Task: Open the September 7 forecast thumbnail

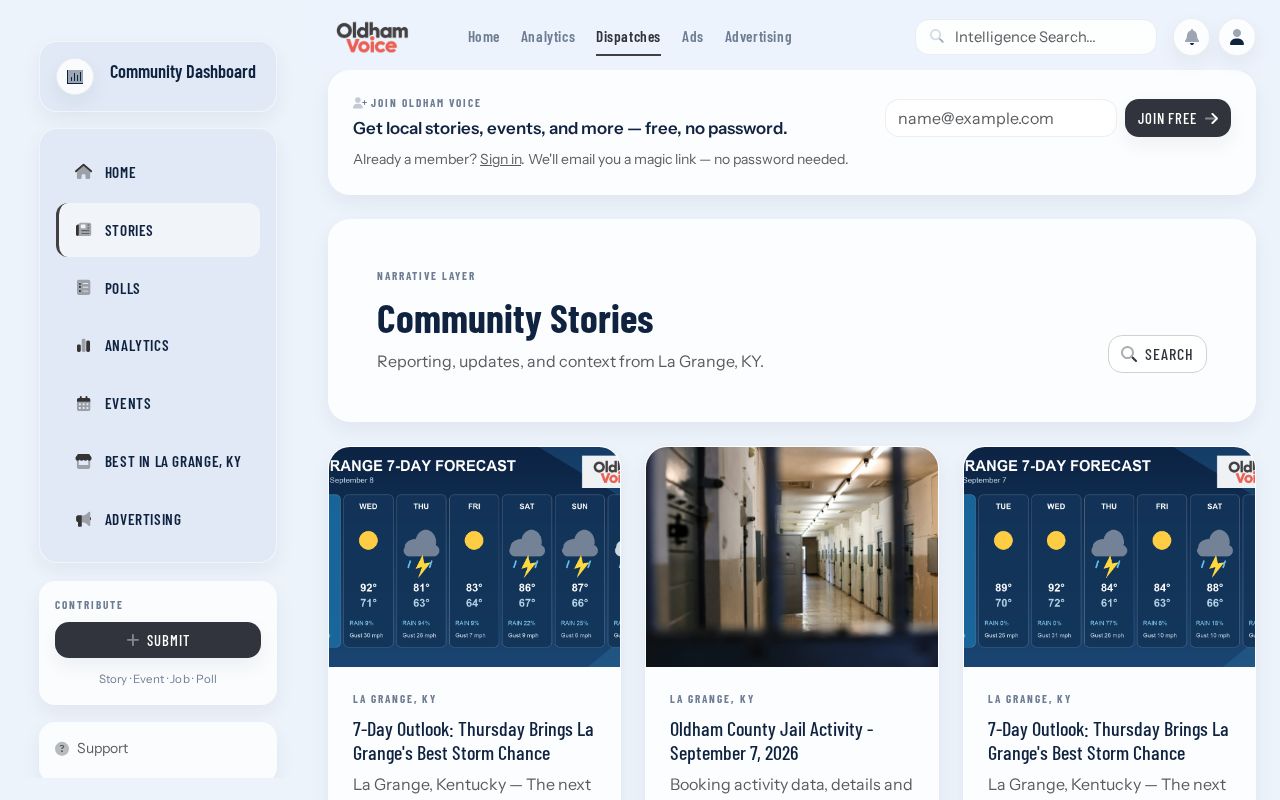Action: pos(1109,557)
